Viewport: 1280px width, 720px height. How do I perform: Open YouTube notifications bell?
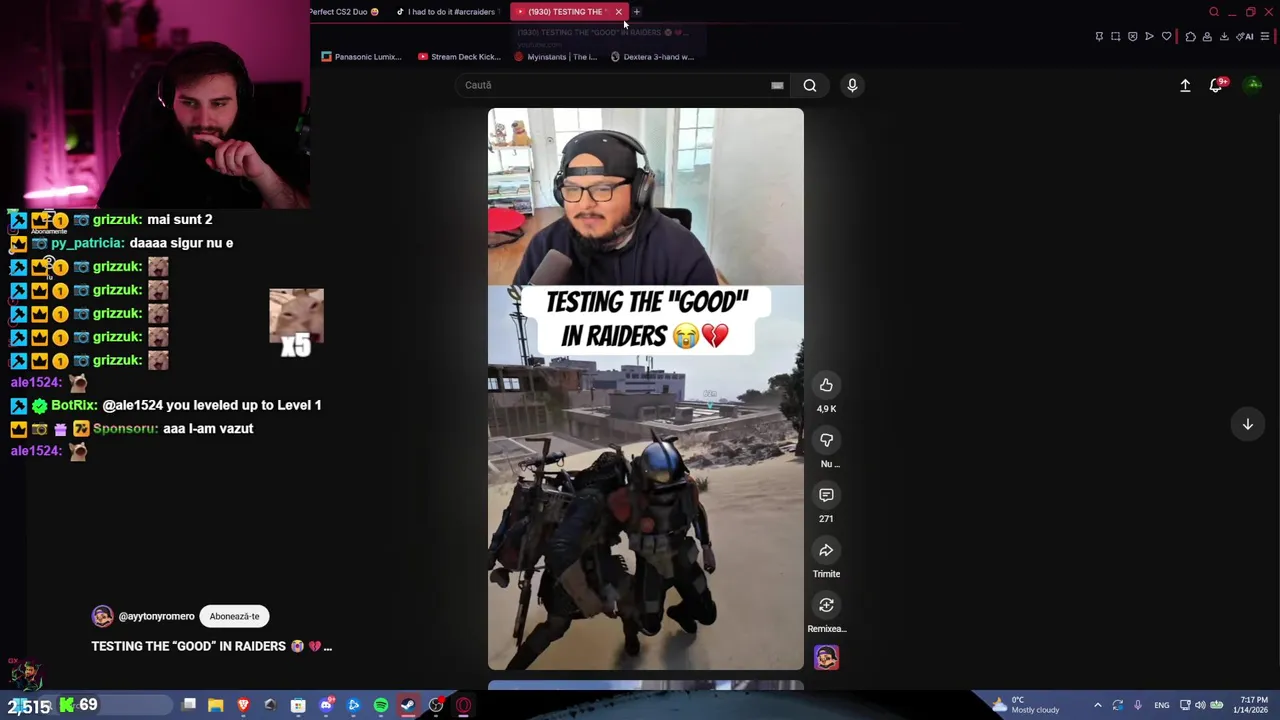tap(1216, 85)
